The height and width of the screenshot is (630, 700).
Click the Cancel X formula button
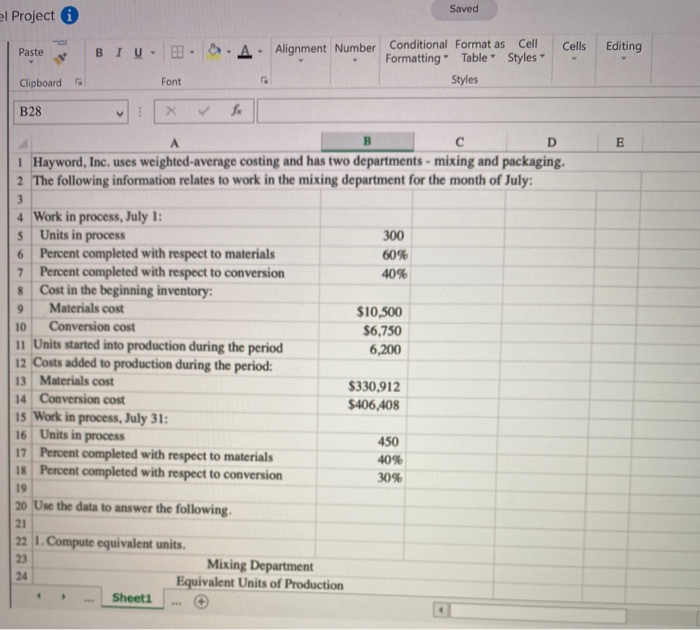(171, 110)
